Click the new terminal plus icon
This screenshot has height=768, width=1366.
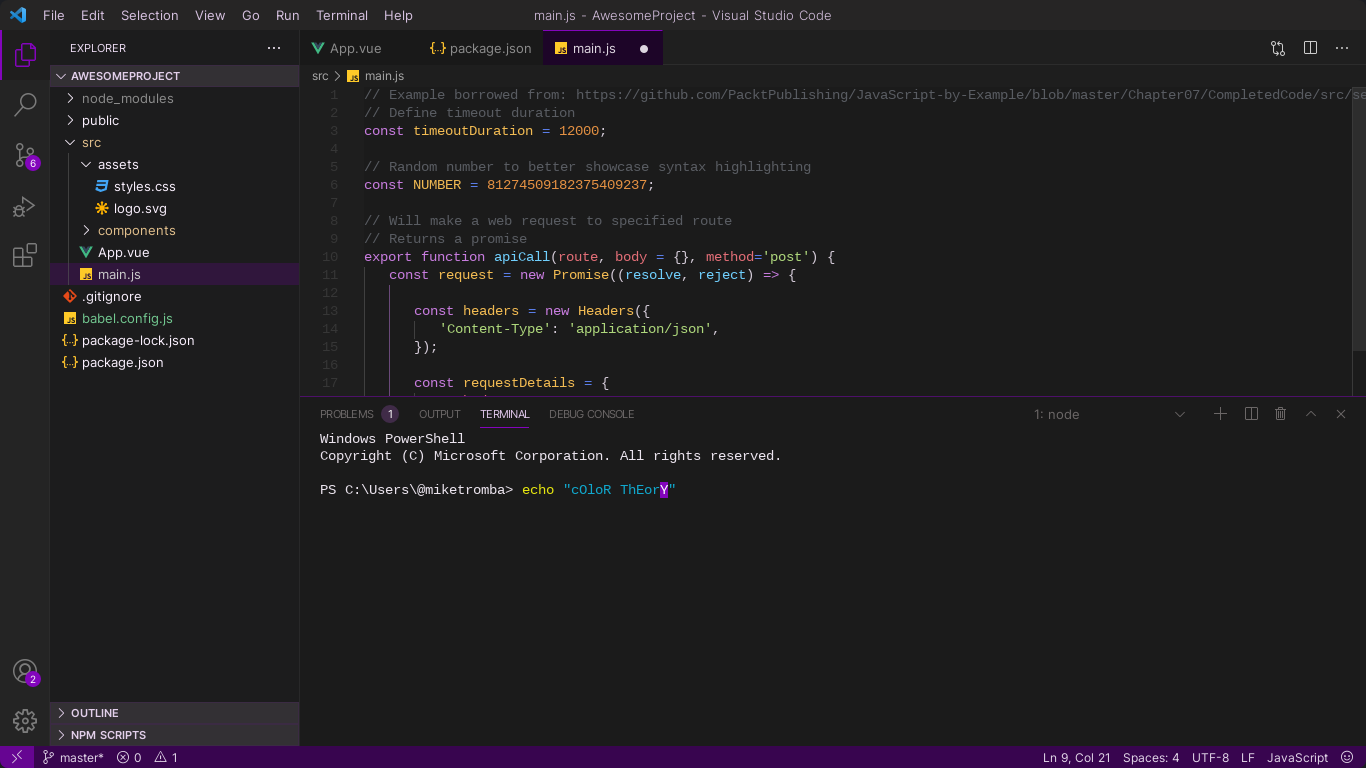point(1220,414)
